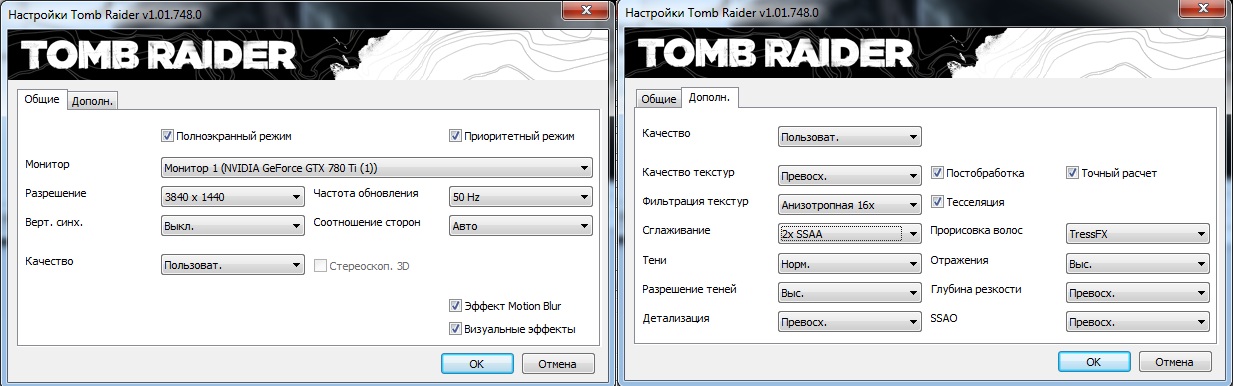
Task: Open the Верт. синх. dropdown
Action: (232, 226)
